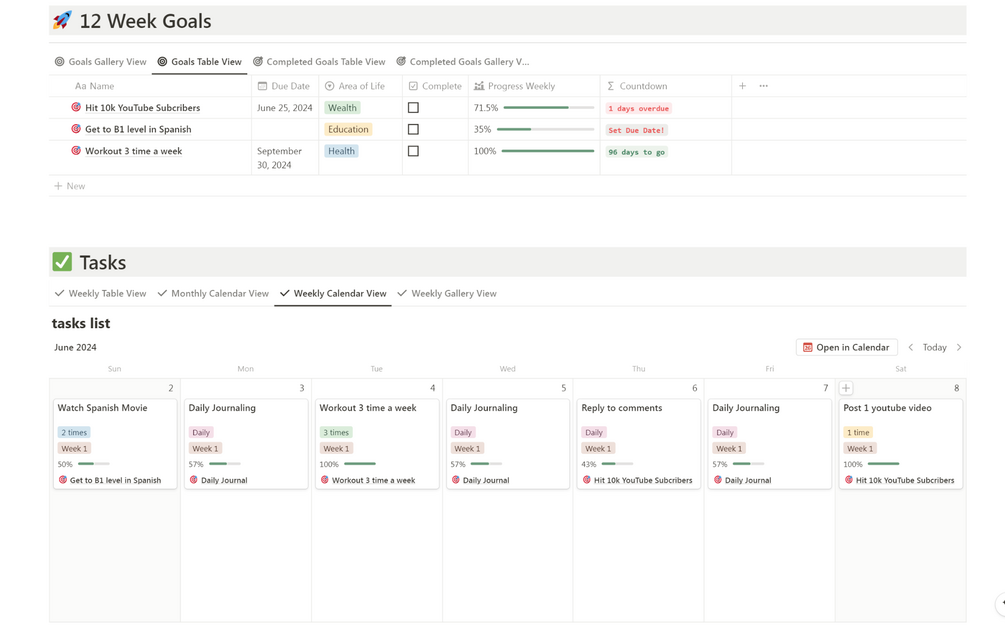Screen dimensions: 1005x628
Task: Click plus icon on Saturday 8 calendar cell
Action: click(846, 388)
